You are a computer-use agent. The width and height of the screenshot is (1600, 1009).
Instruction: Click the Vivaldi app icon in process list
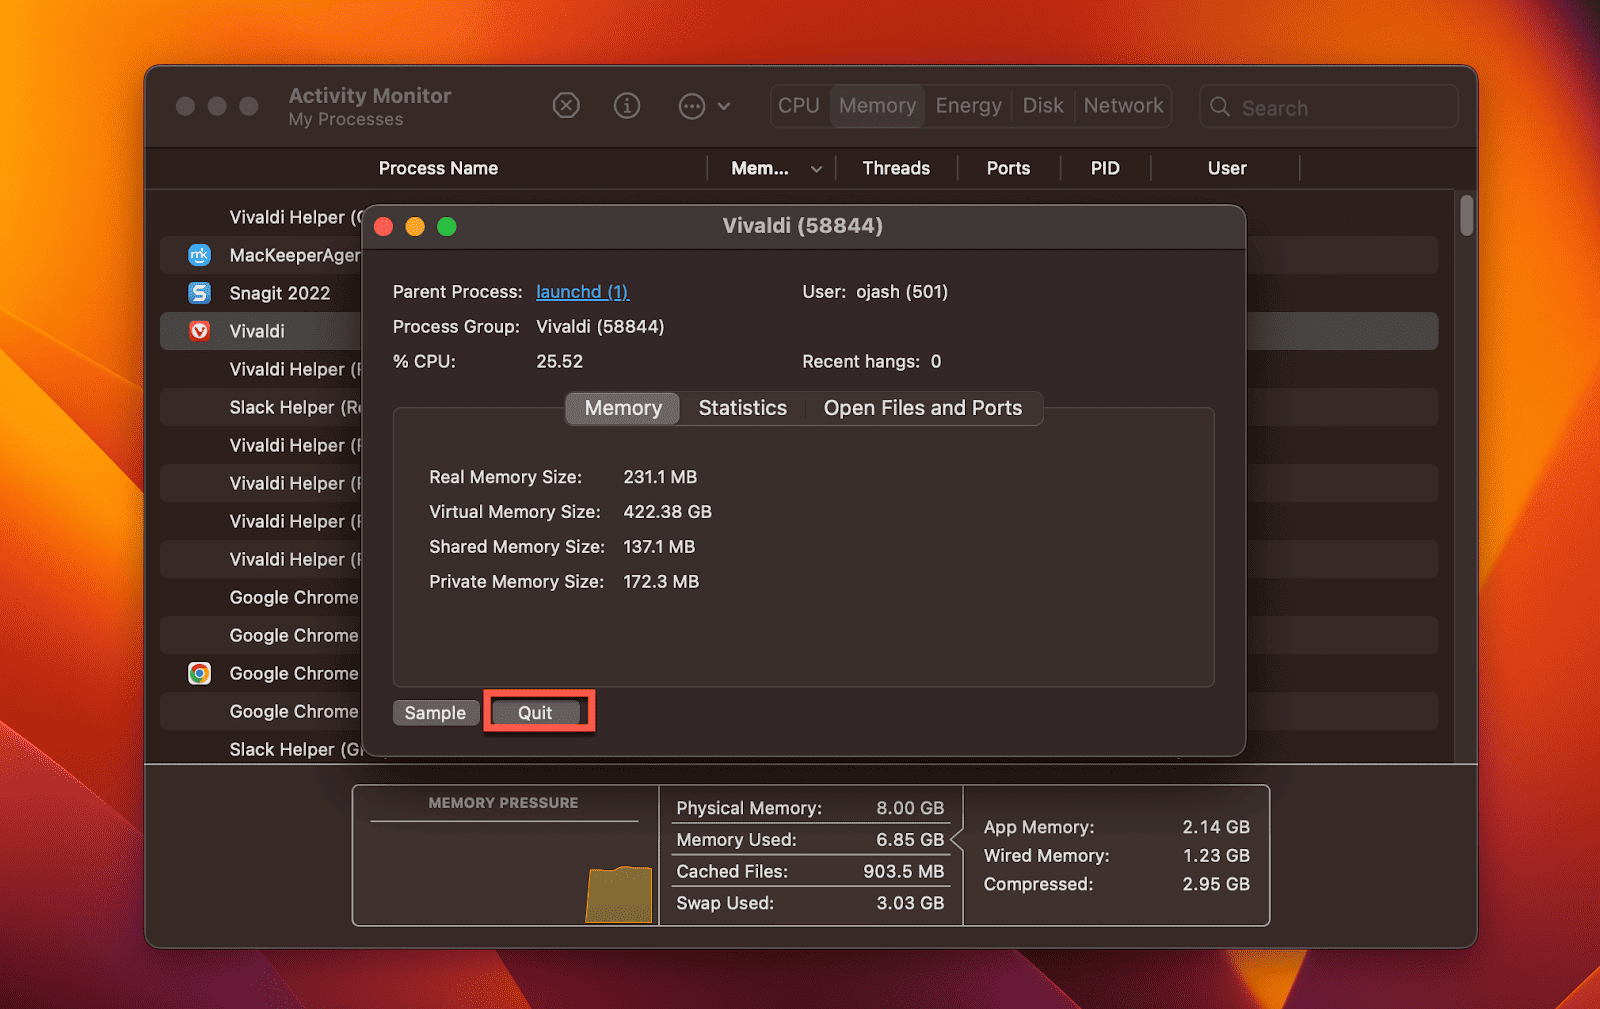coord(200,331)
